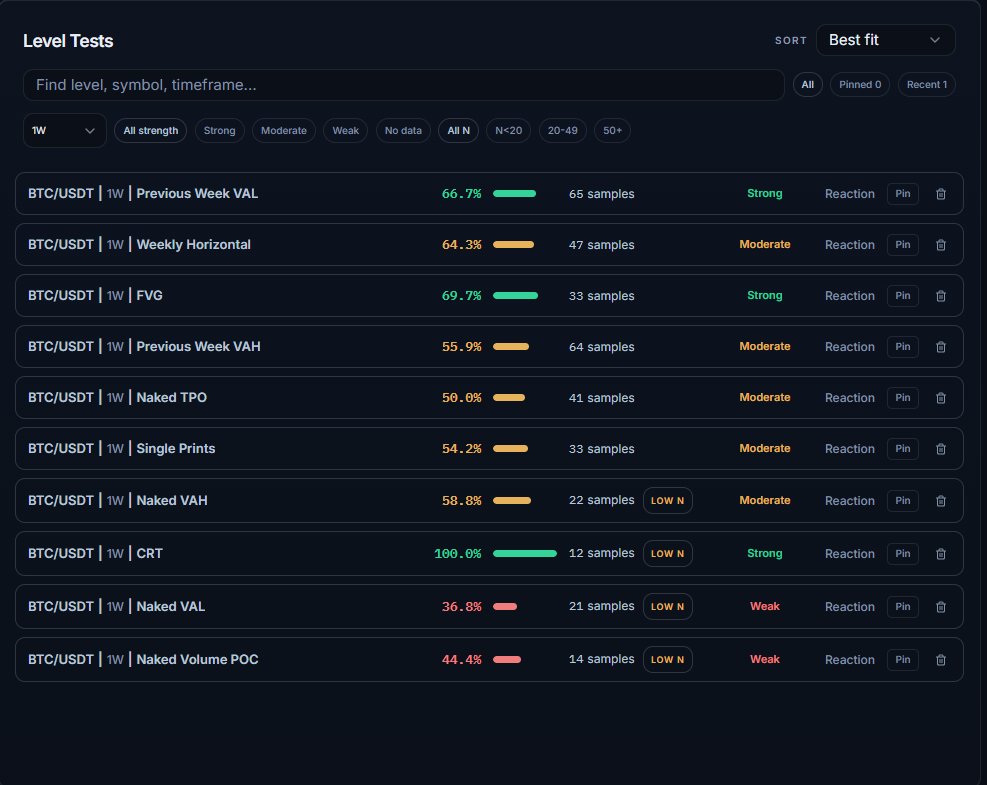This screenshot has height=785, width=987.
Task: Delete the Weekly Horizontal test
Action: [x=940, y=245]
